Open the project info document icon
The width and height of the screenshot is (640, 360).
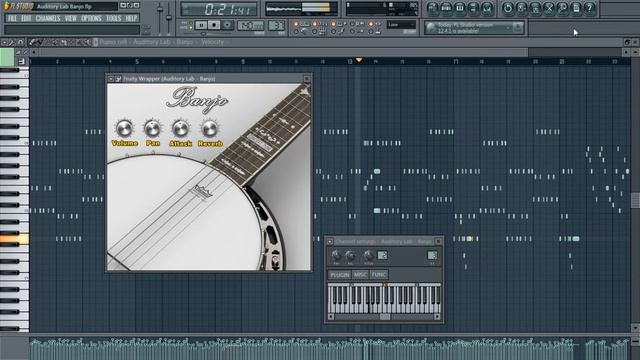pos(576,8)
